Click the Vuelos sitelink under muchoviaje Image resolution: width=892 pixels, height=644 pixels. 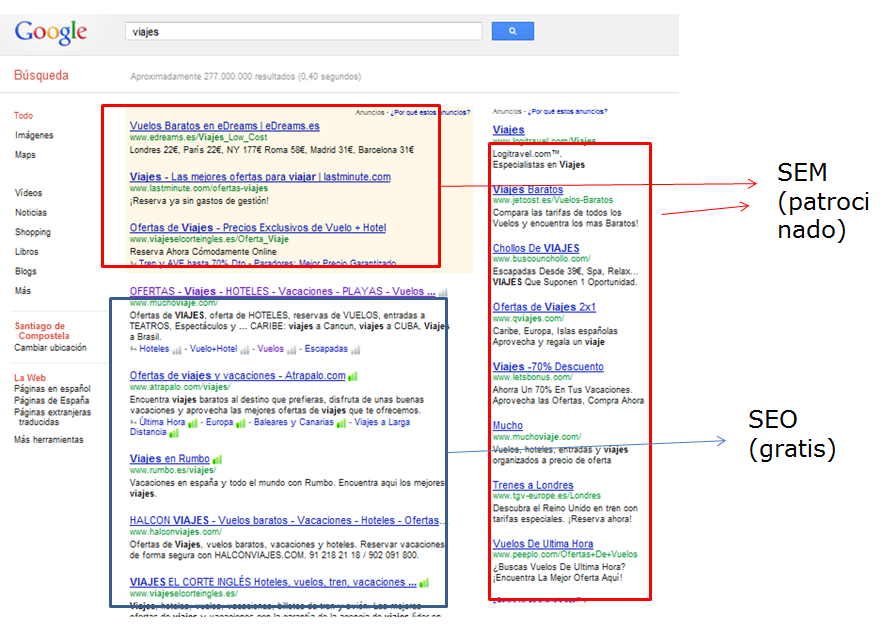(270, 349)
